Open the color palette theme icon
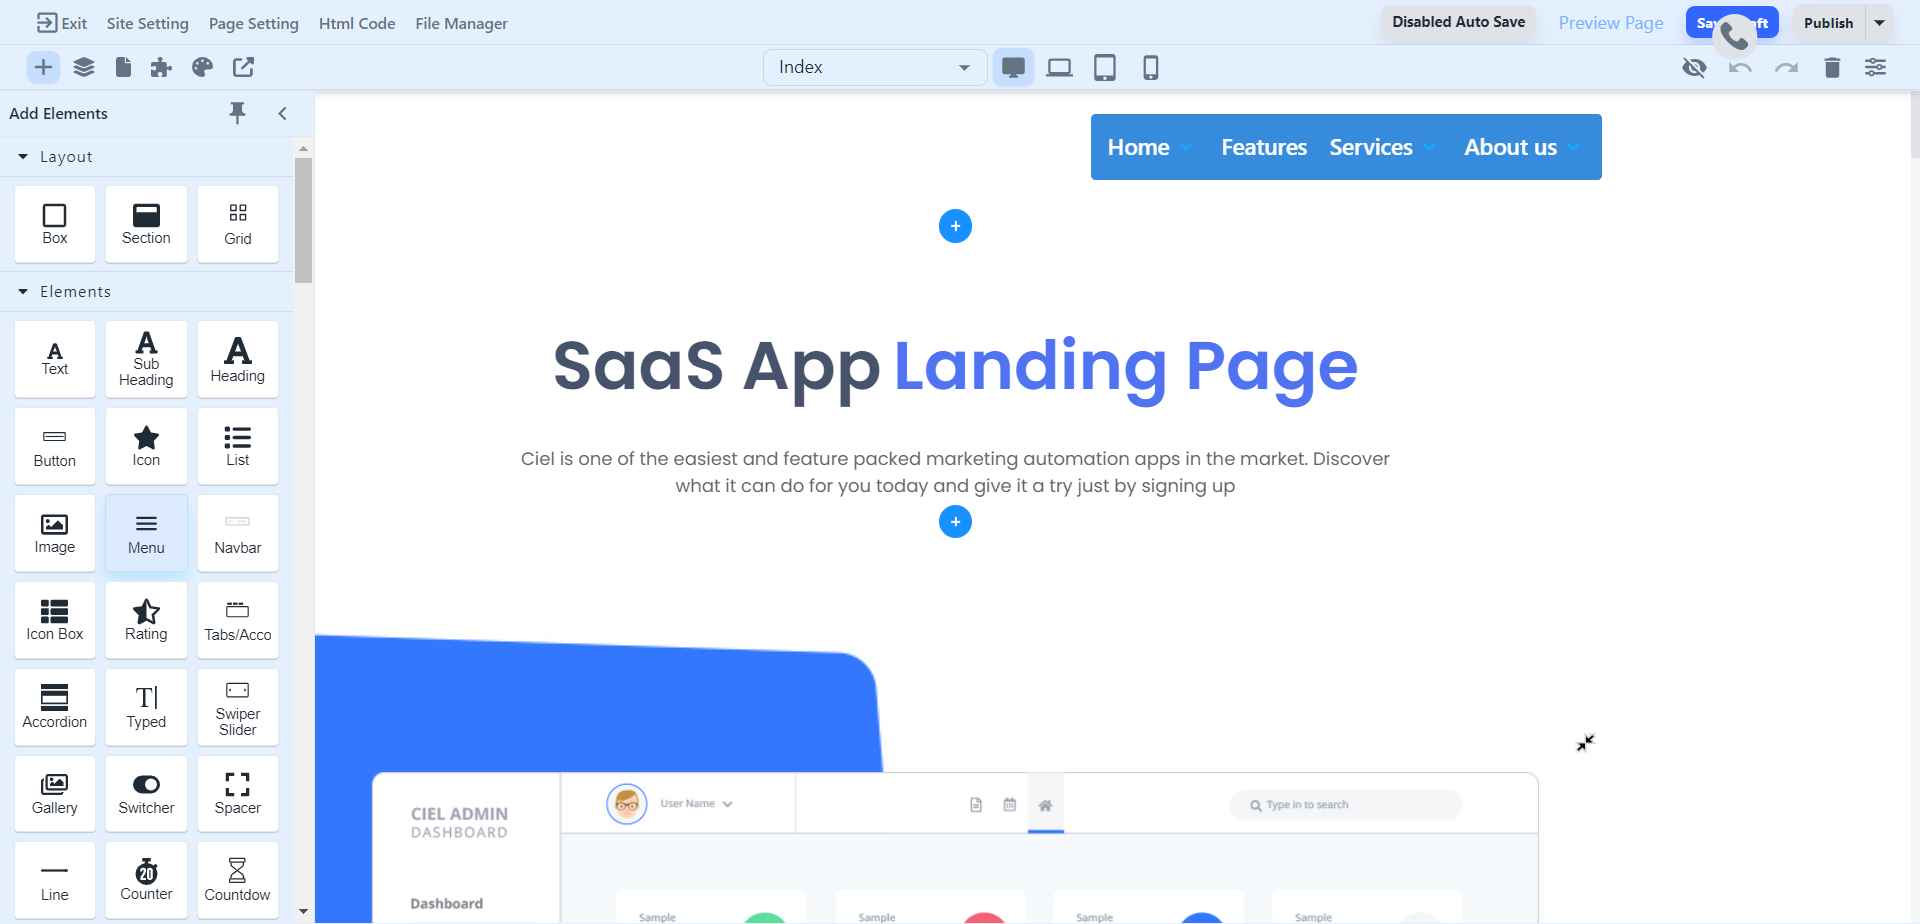This screenshot has height=924, width=1920. [203, 67]
